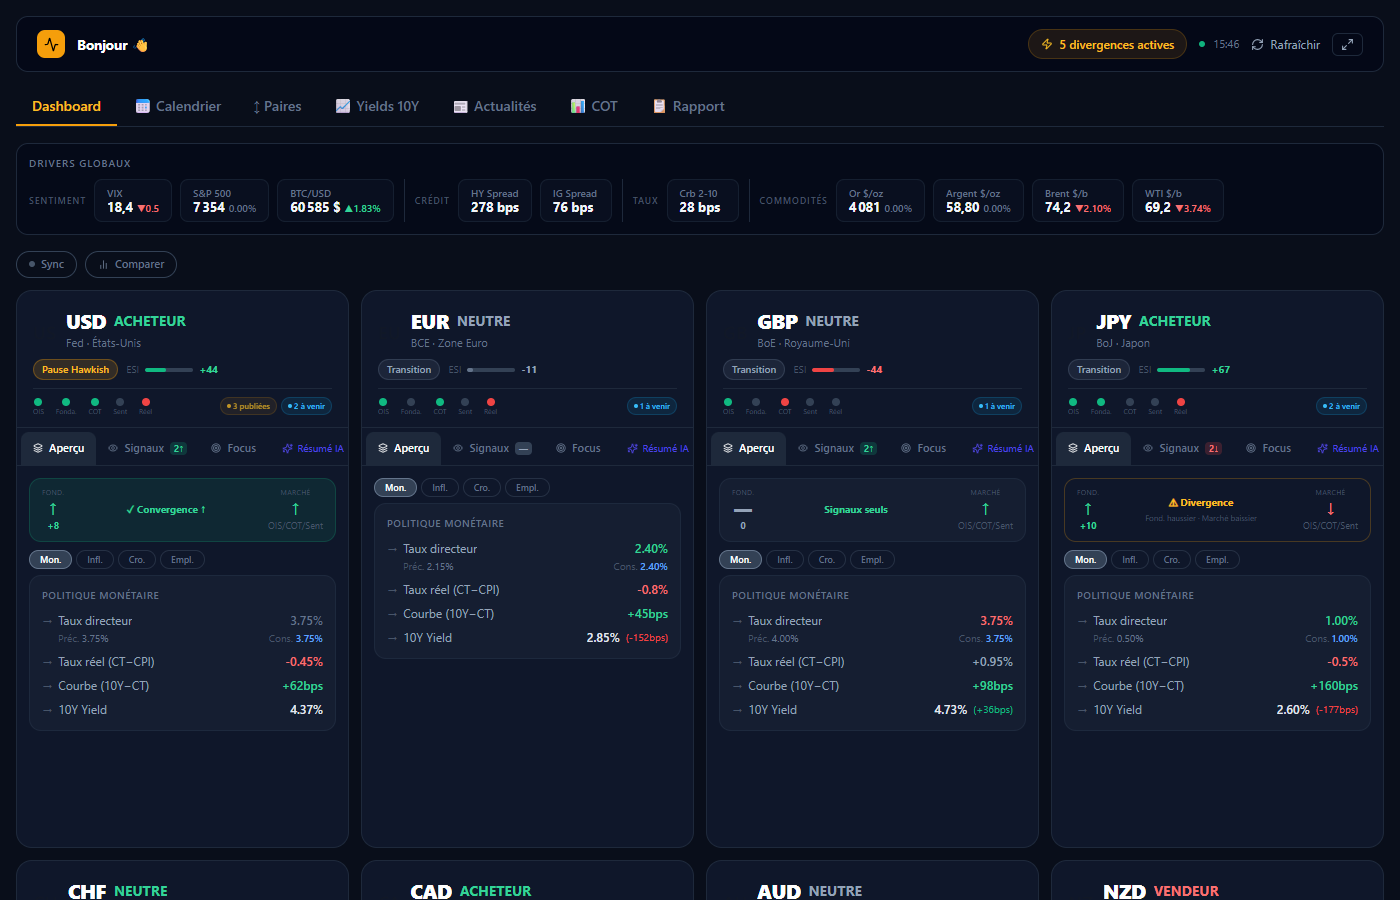
Task: Open the Calendrier tab
Action: pyautogui.click(x=178, y=106)
